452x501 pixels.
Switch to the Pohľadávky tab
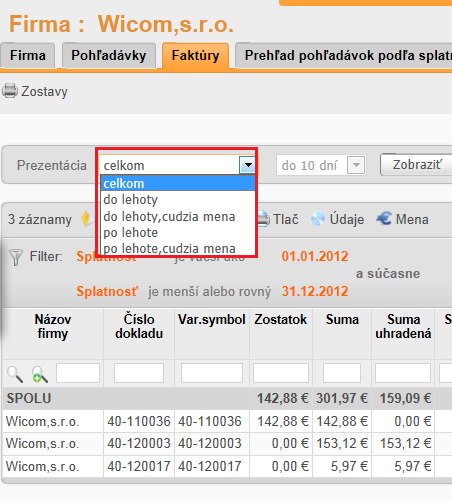coord(109,55)
